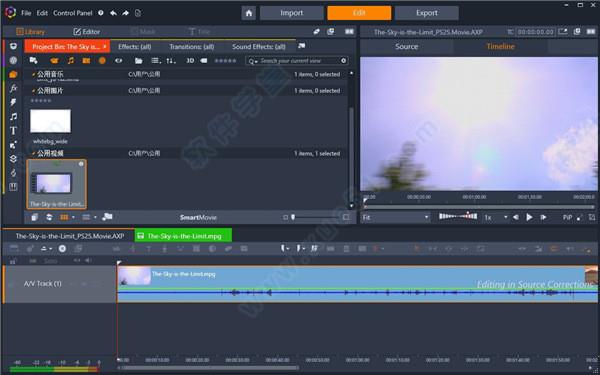Select the clip on A/V Track (1)

click(357, 284)
